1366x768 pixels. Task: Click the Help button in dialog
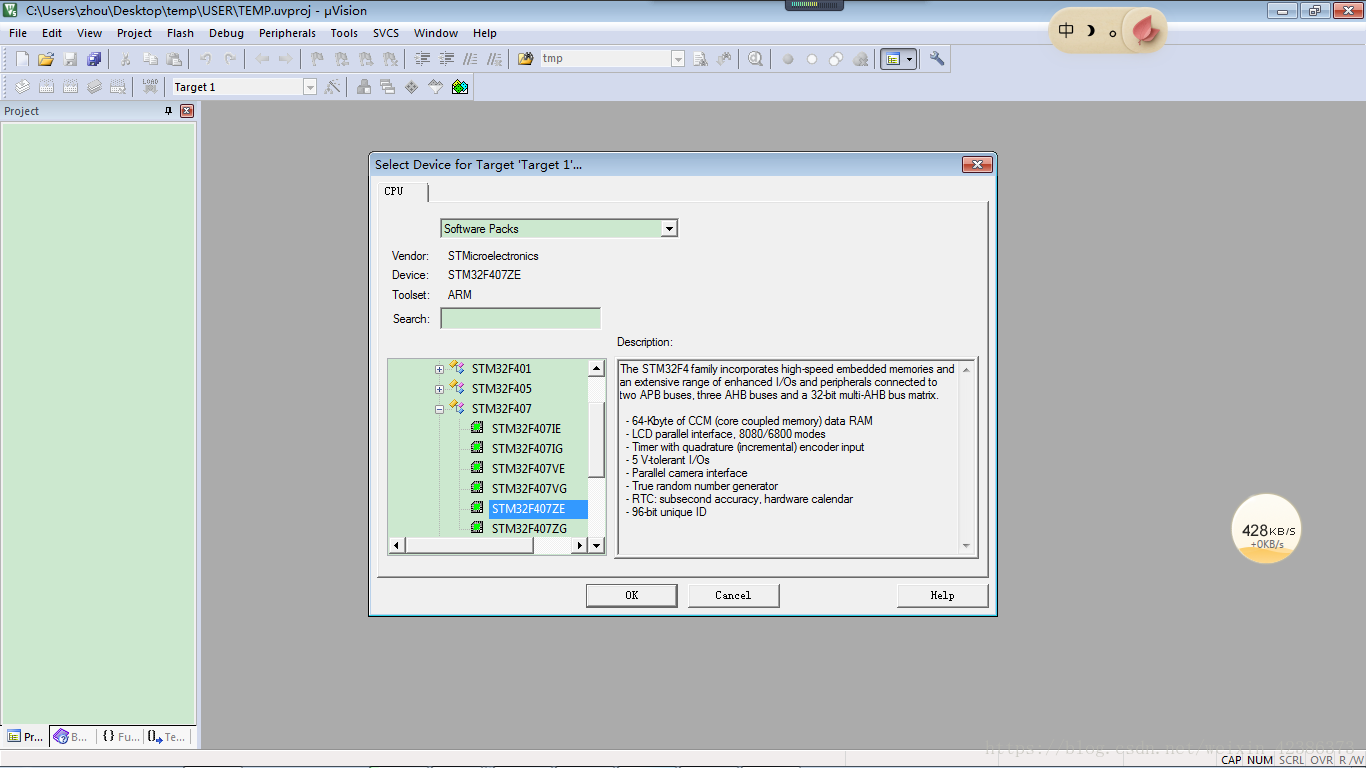942,595
